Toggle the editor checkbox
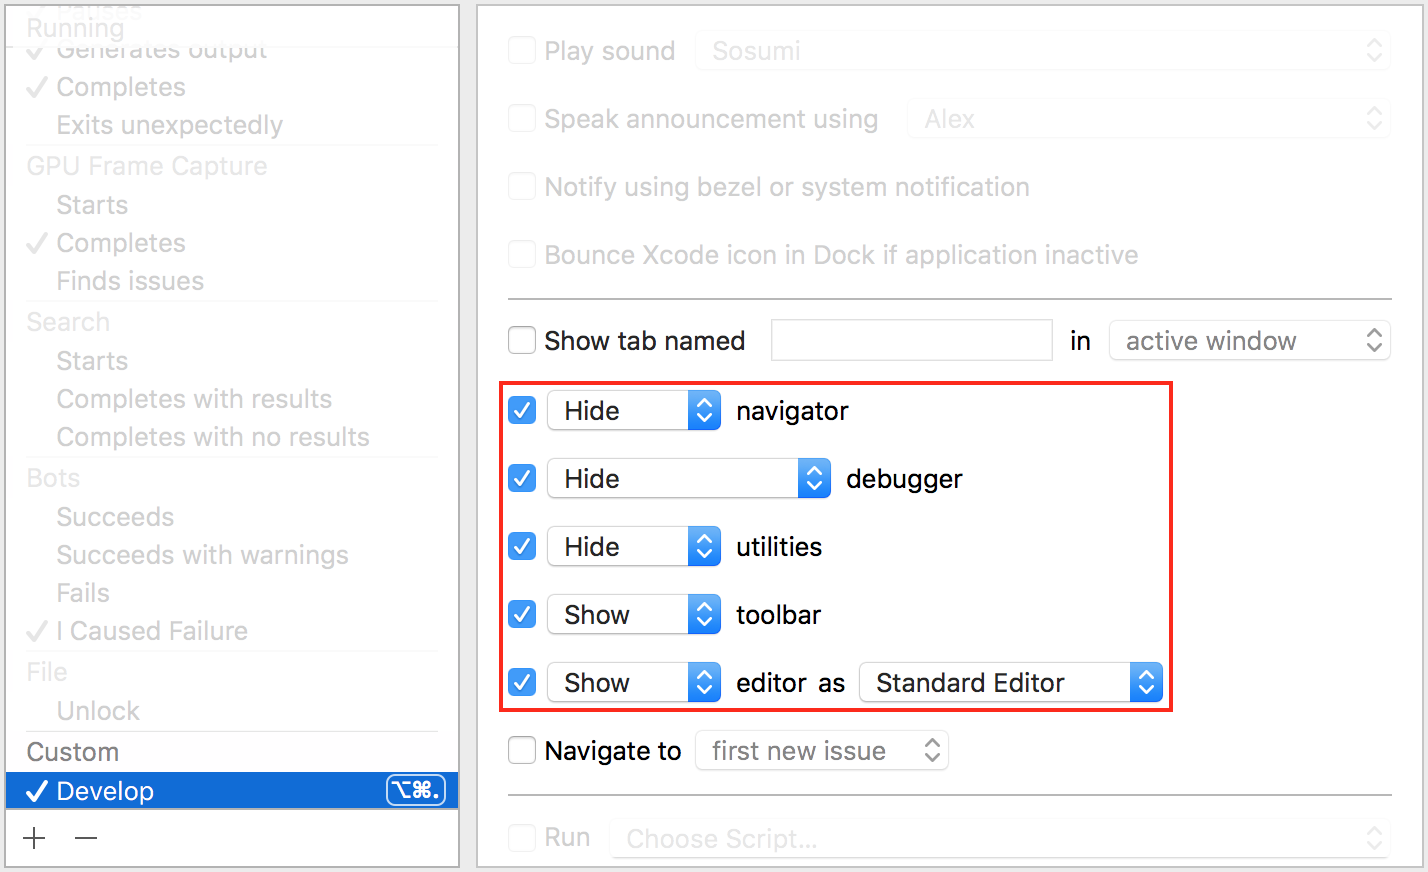The image size is (1428, 872). point(522,683)
